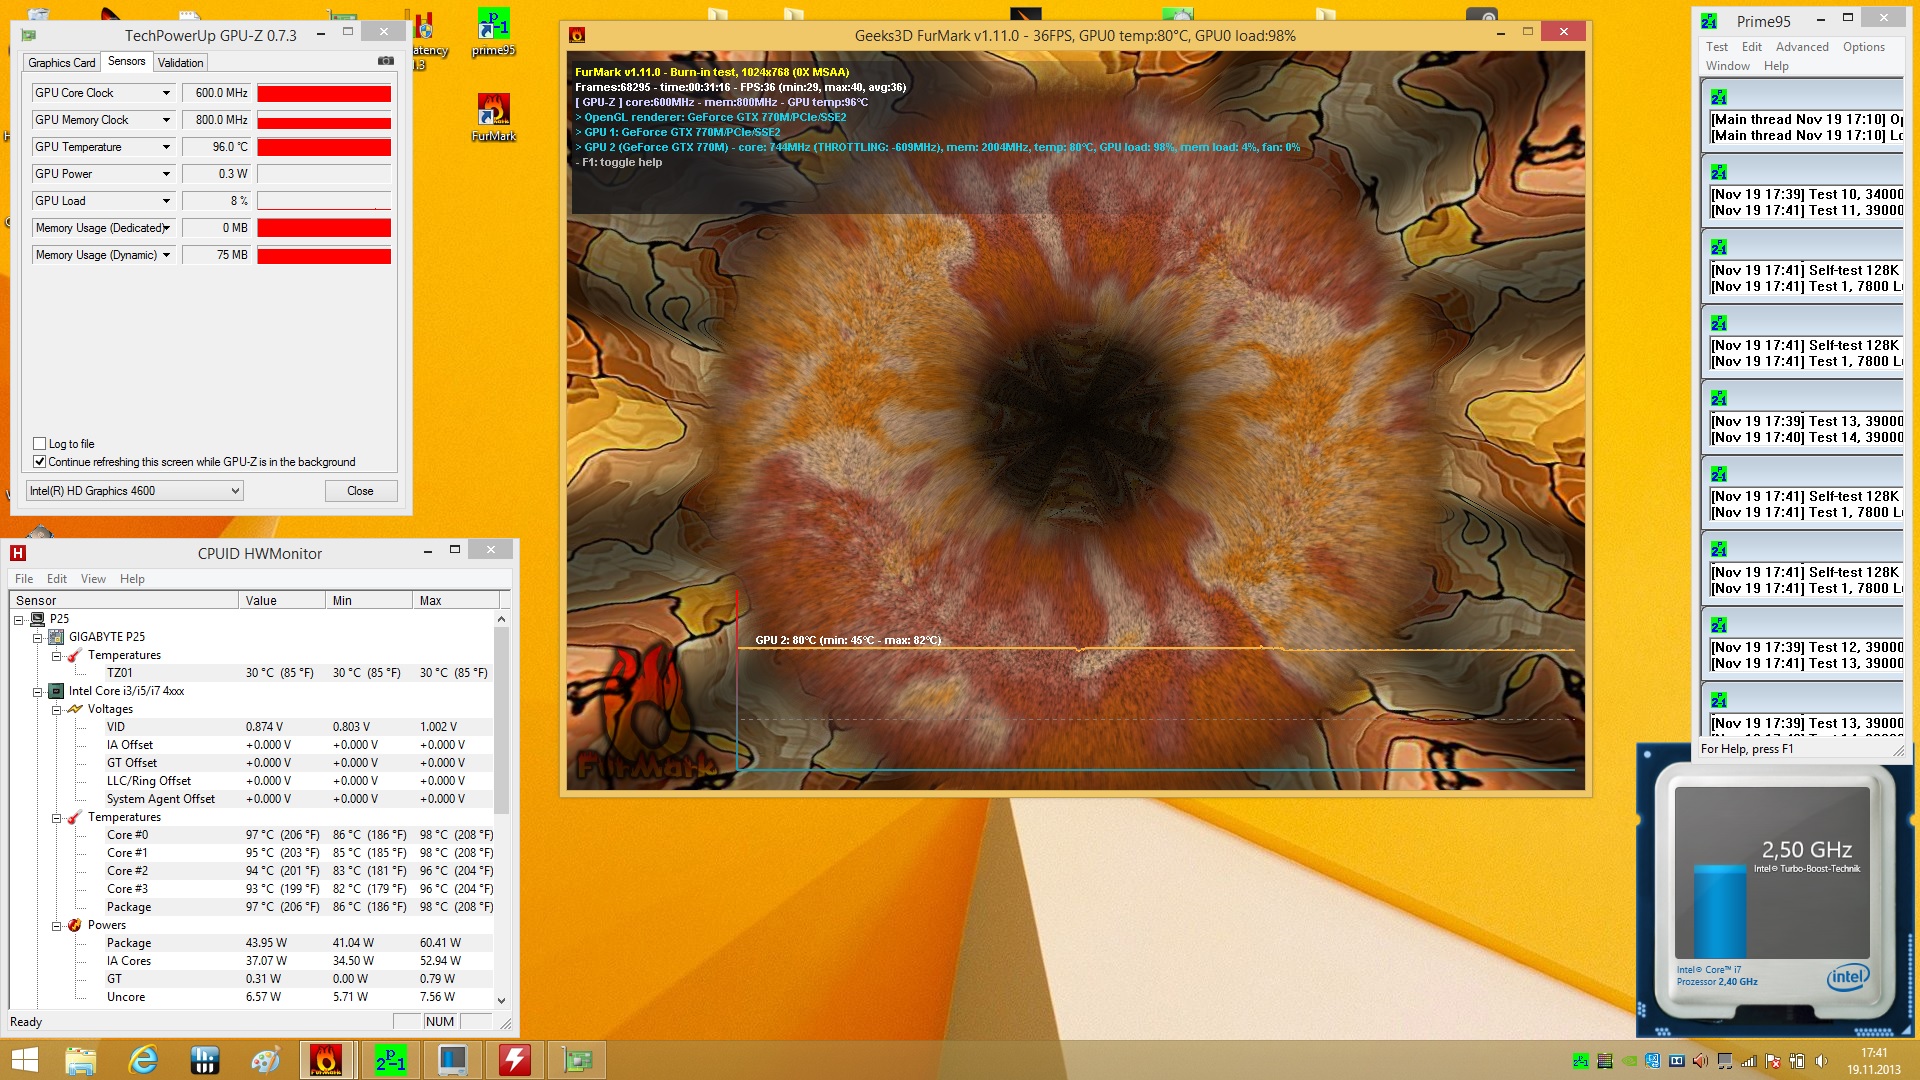Switch to HWMonitor lightning icon in taskbar
The image size is (1920, 1080).
tap(514, 1060)
